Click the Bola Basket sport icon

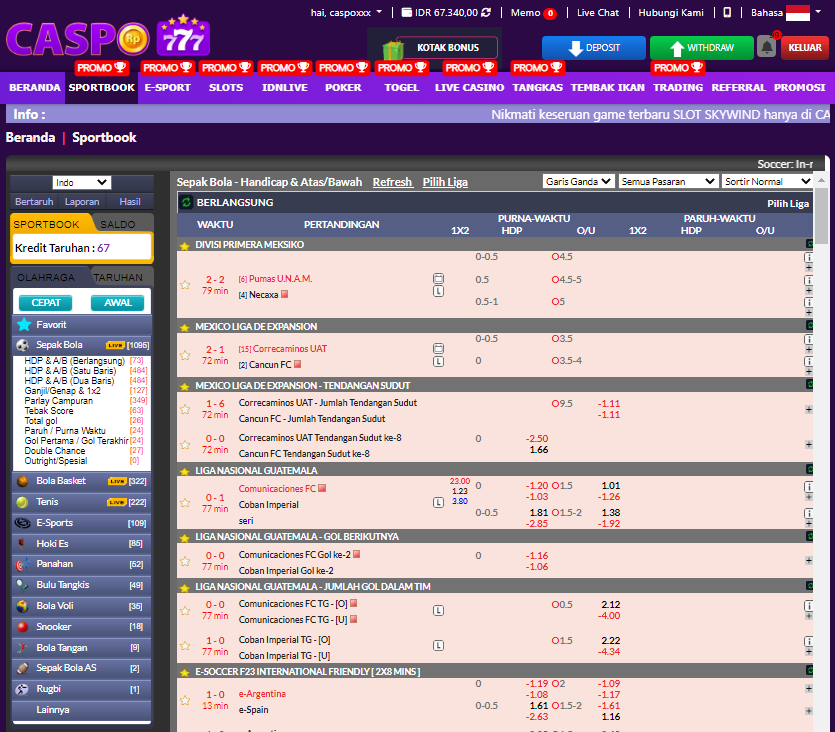pyautogui.click(x=22, y=481)
